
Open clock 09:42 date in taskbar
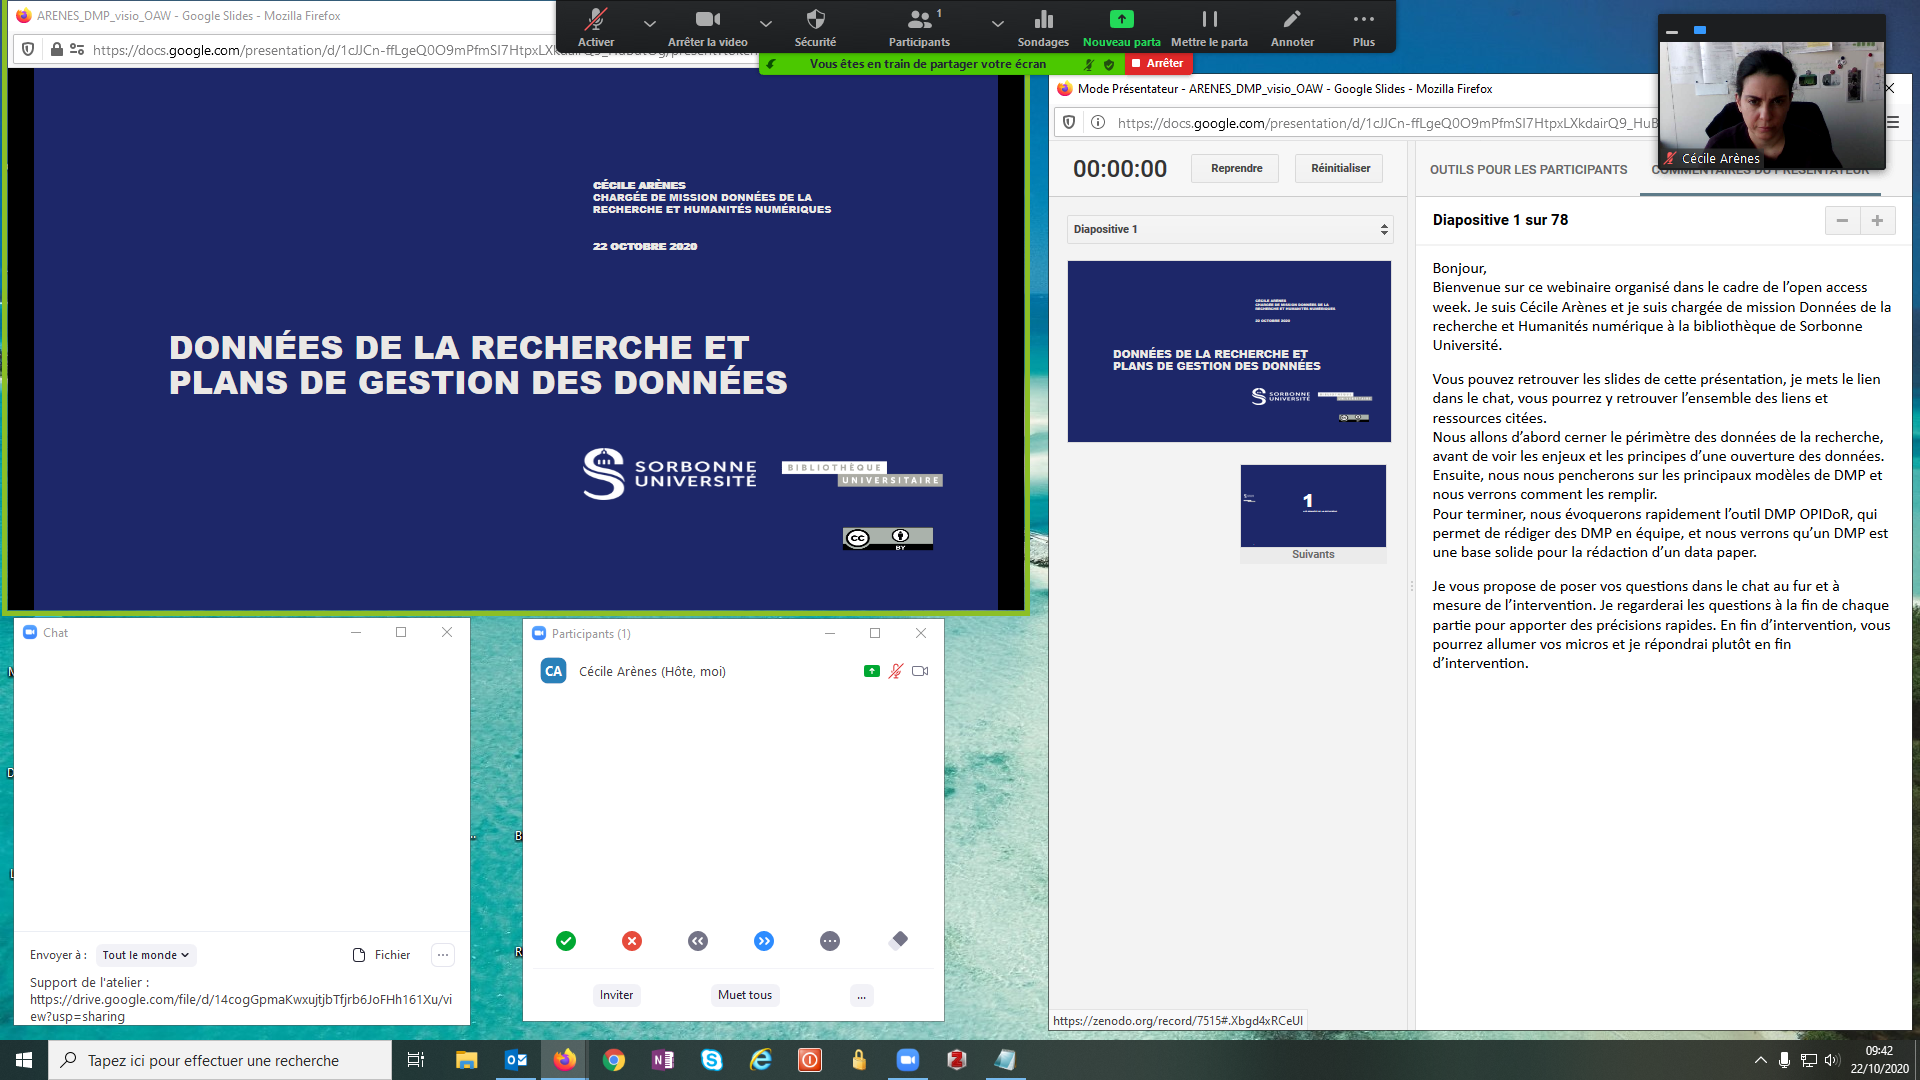[1879, 1060]
